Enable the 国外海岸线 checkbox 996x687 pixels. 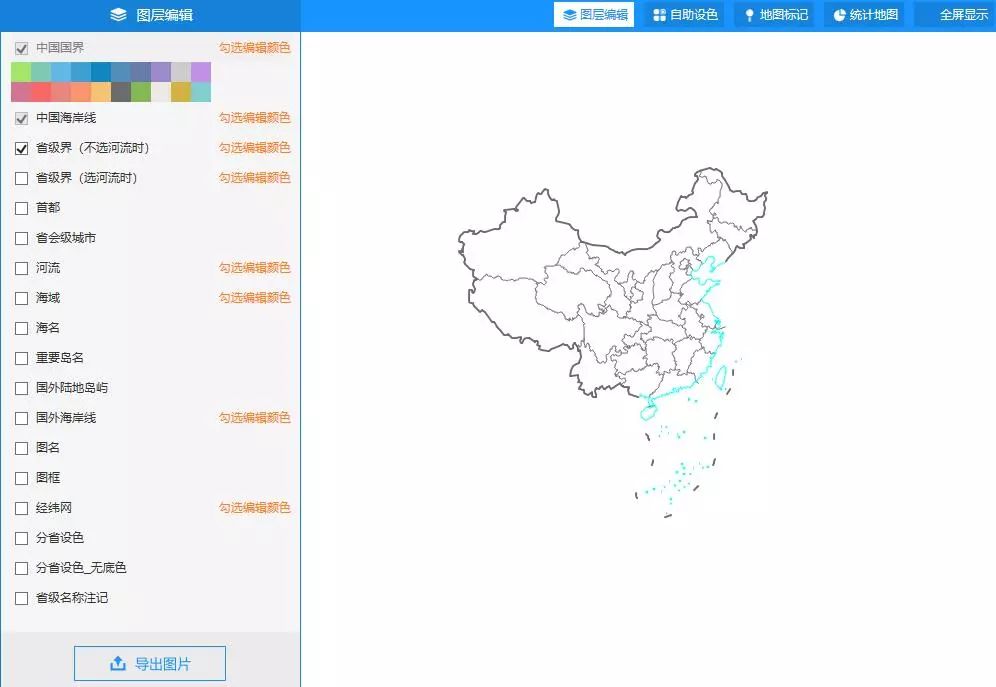(22, 418)
